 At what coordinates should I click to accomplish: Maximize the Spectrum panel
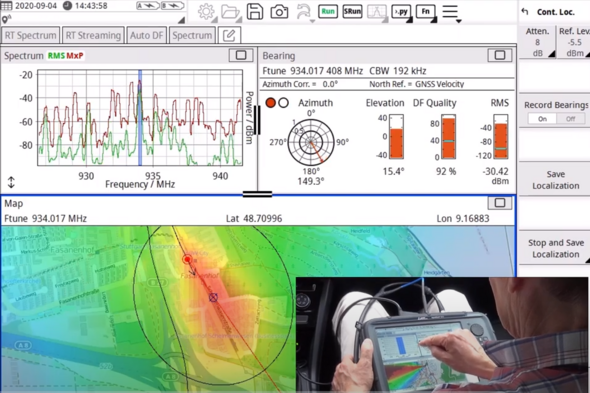[x=241, y=55]
